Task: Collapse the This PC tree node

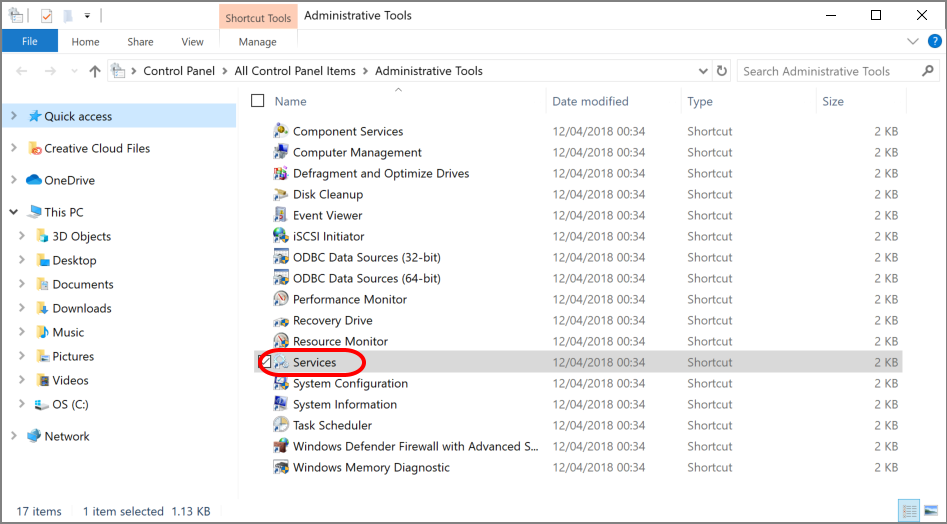Action: (14, 212)
